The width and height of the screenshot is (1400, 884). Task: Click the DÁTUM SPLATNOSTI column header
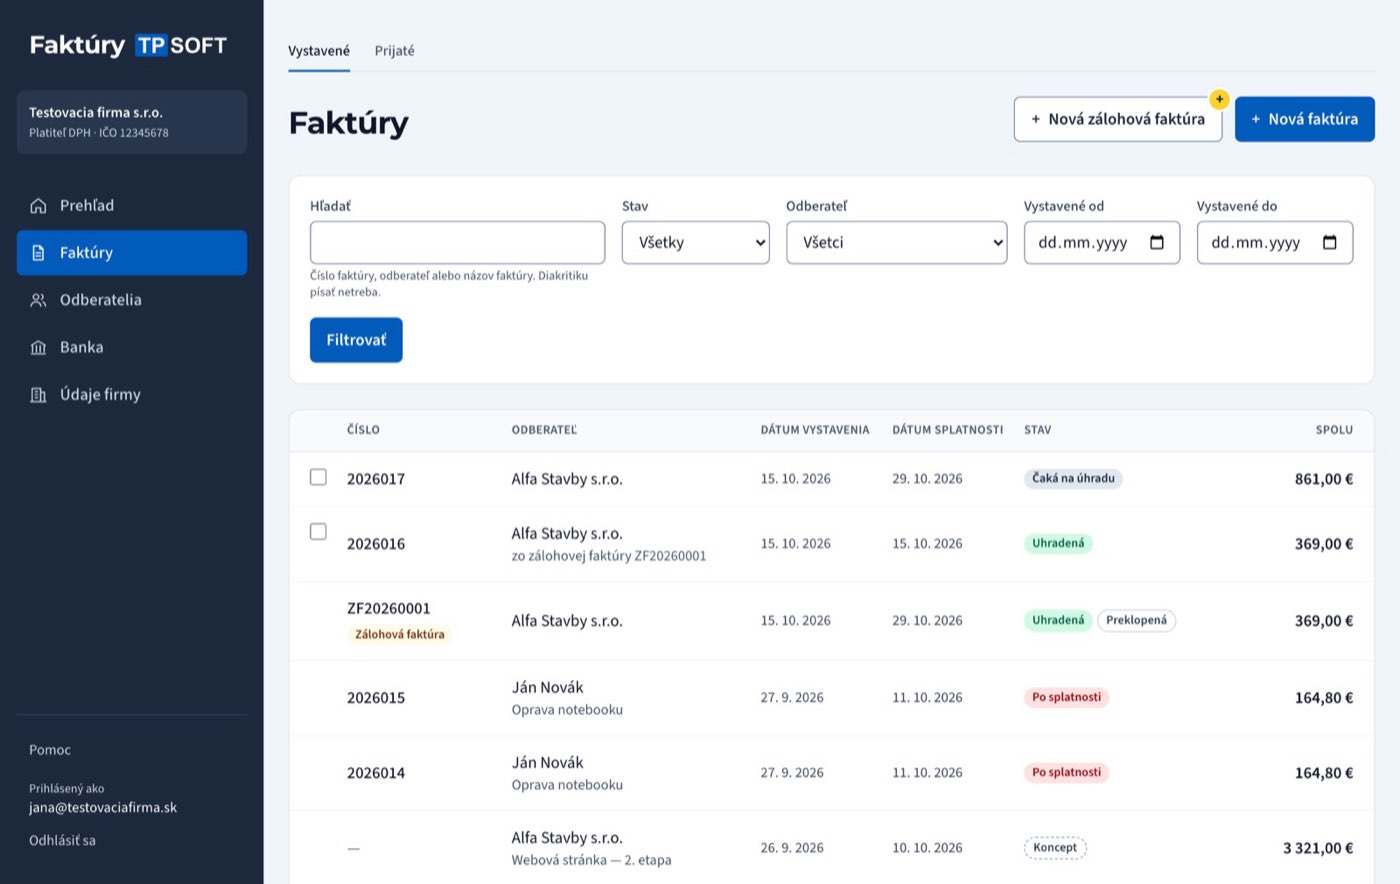tap(947, 430)
